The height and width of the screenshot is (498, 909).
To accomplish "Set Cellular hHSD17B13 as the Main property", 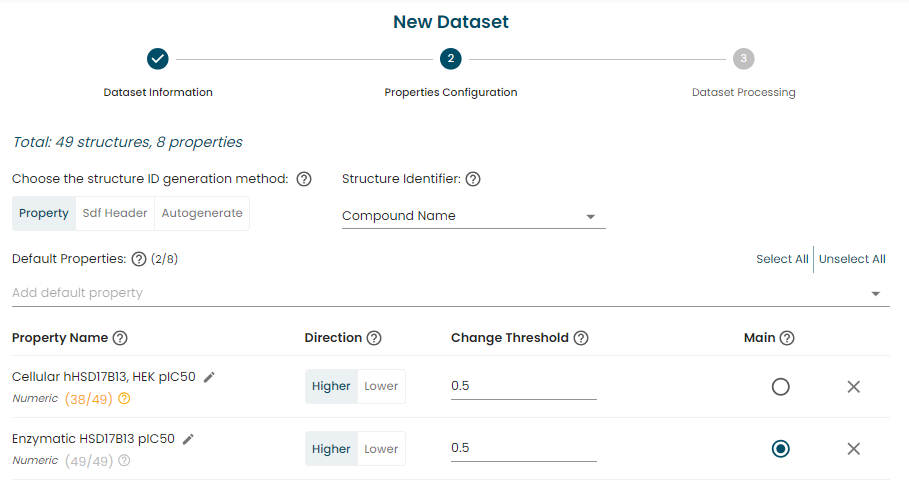I will tap(780, 387).
